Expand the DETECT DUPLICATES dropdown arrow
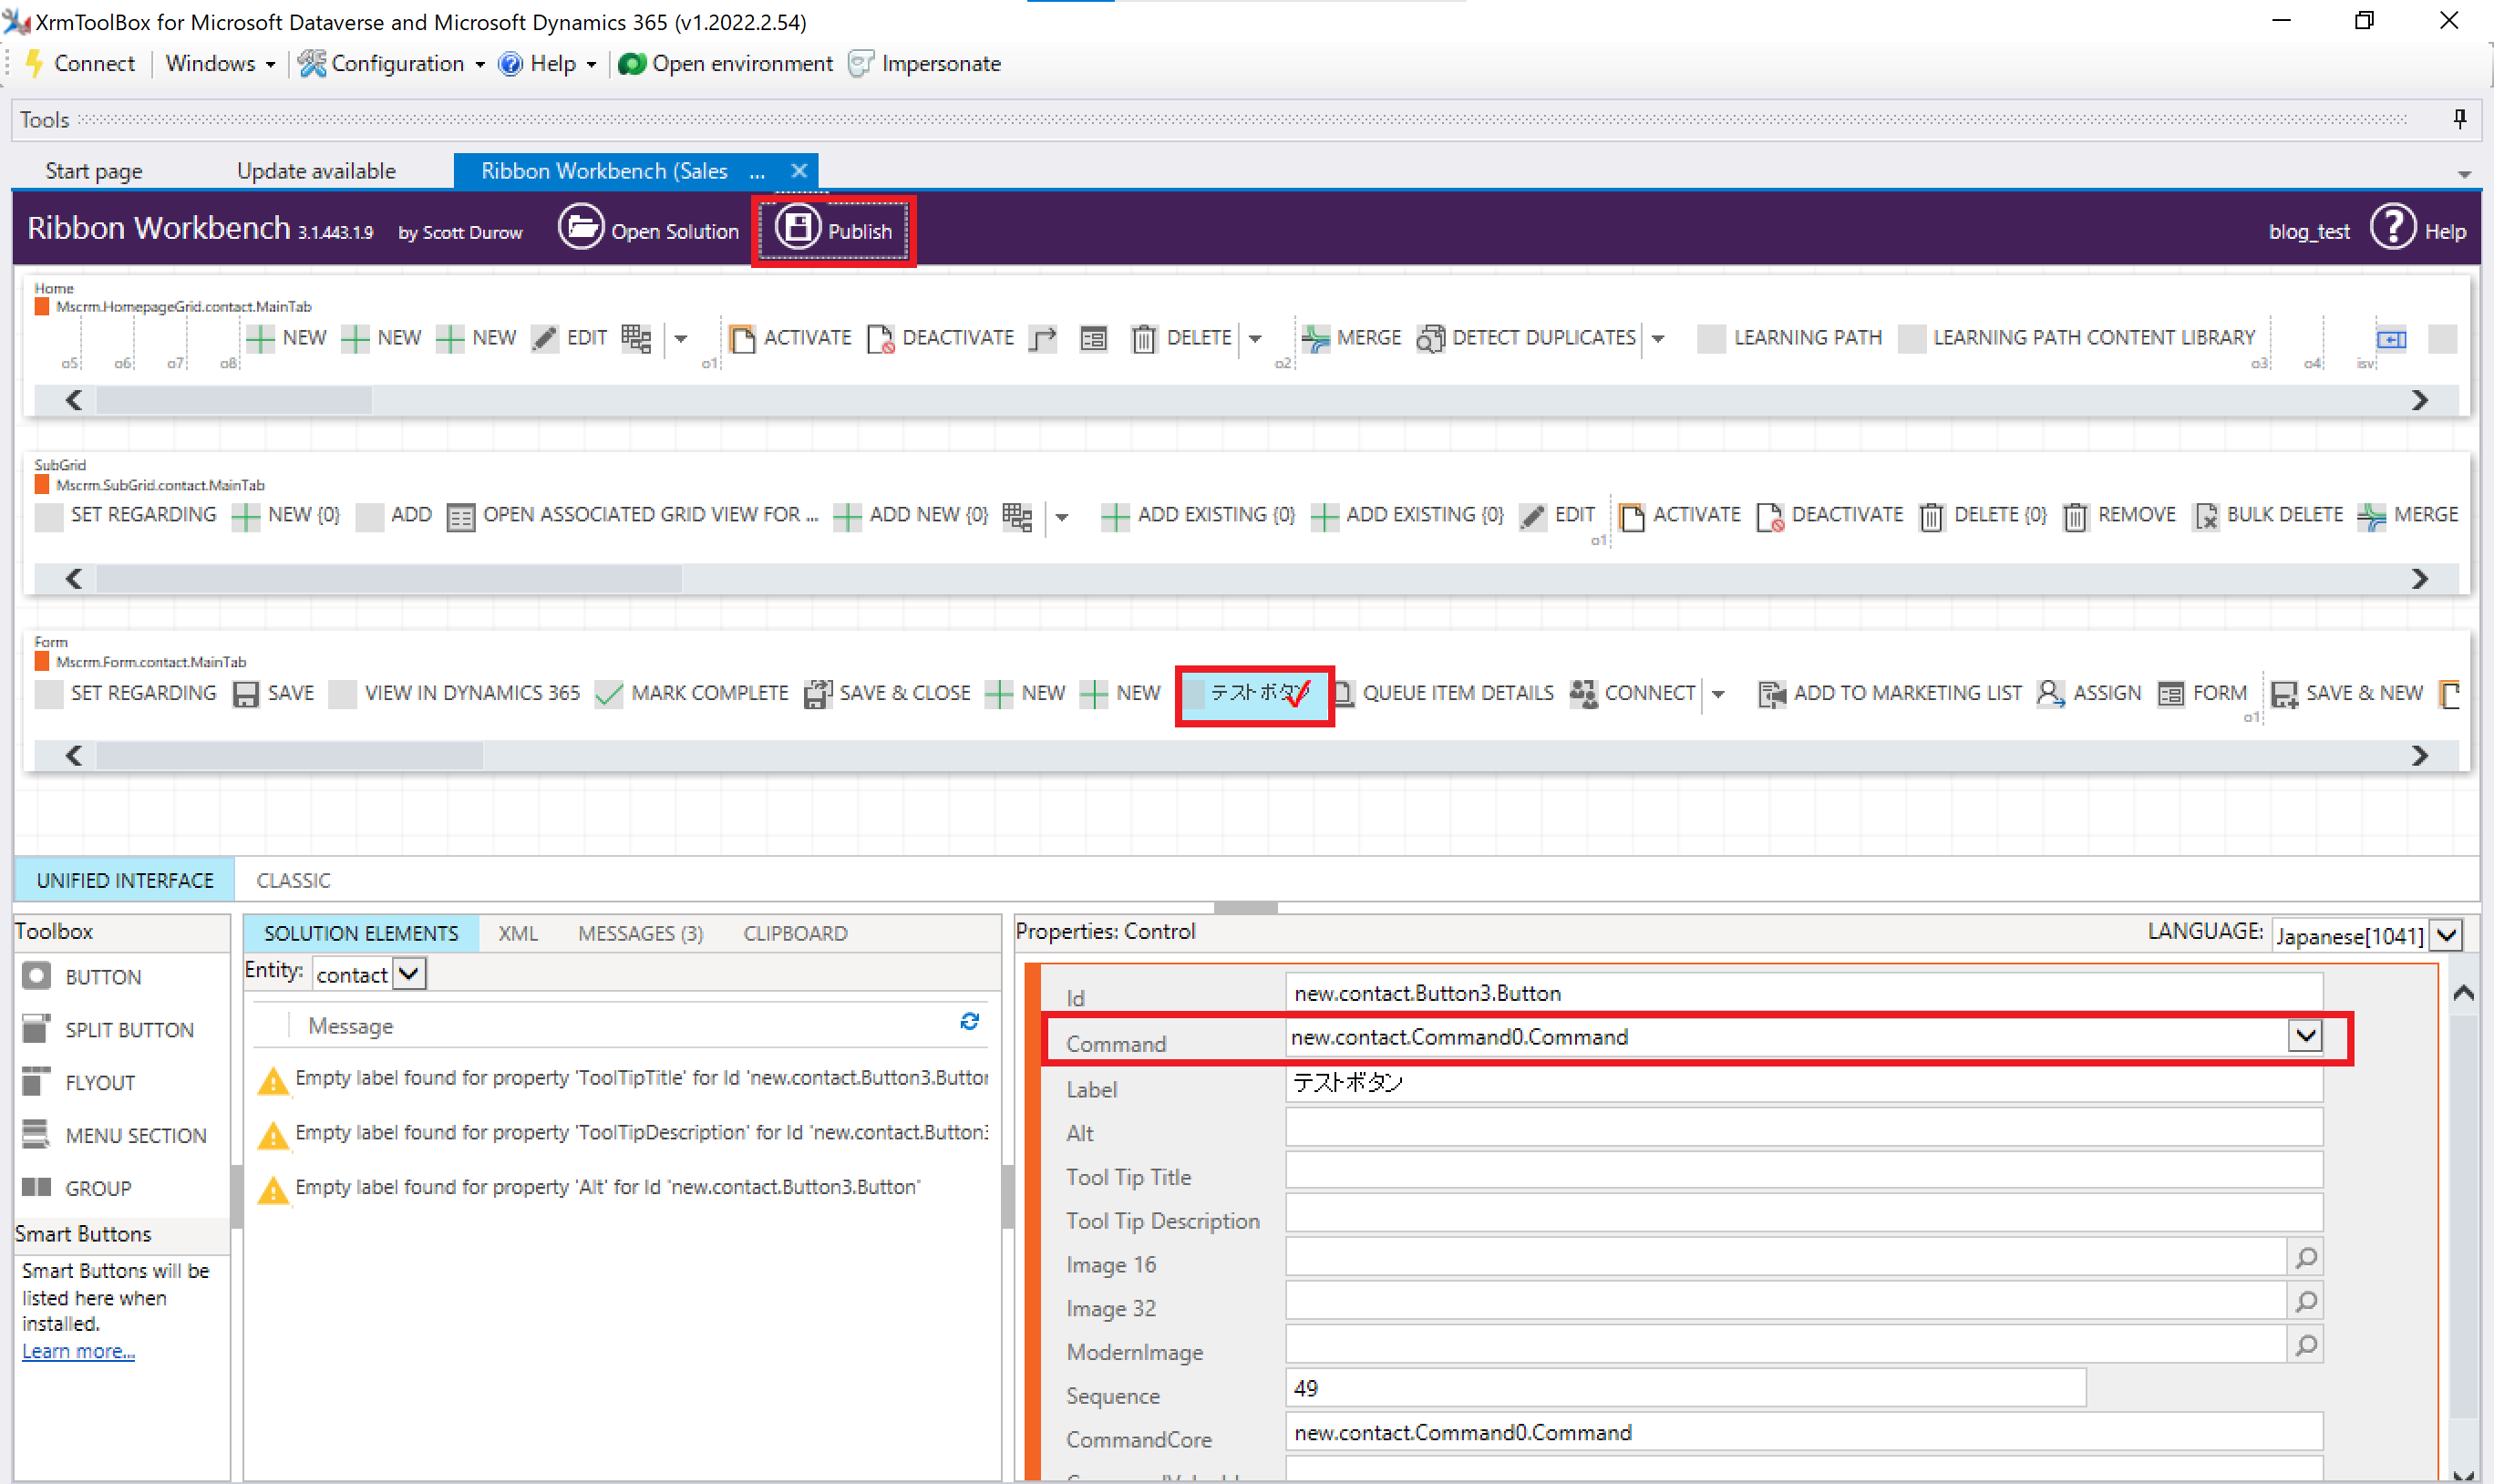Viewport: 2494px width, 1484px height. [1658, 339]
